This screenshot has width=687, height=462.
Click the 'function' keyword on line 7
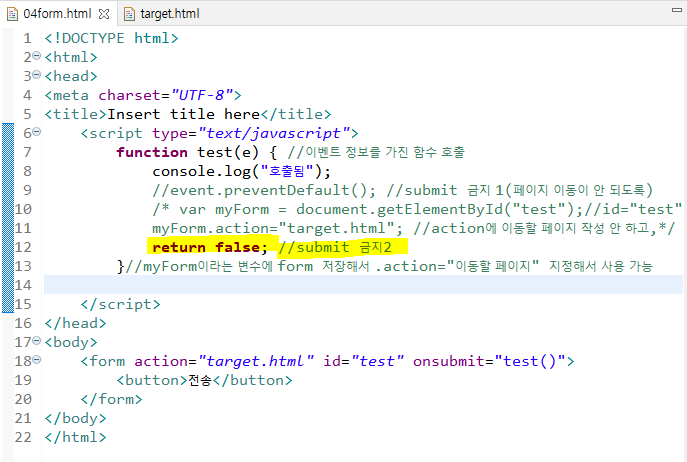(x=152, y=152)
